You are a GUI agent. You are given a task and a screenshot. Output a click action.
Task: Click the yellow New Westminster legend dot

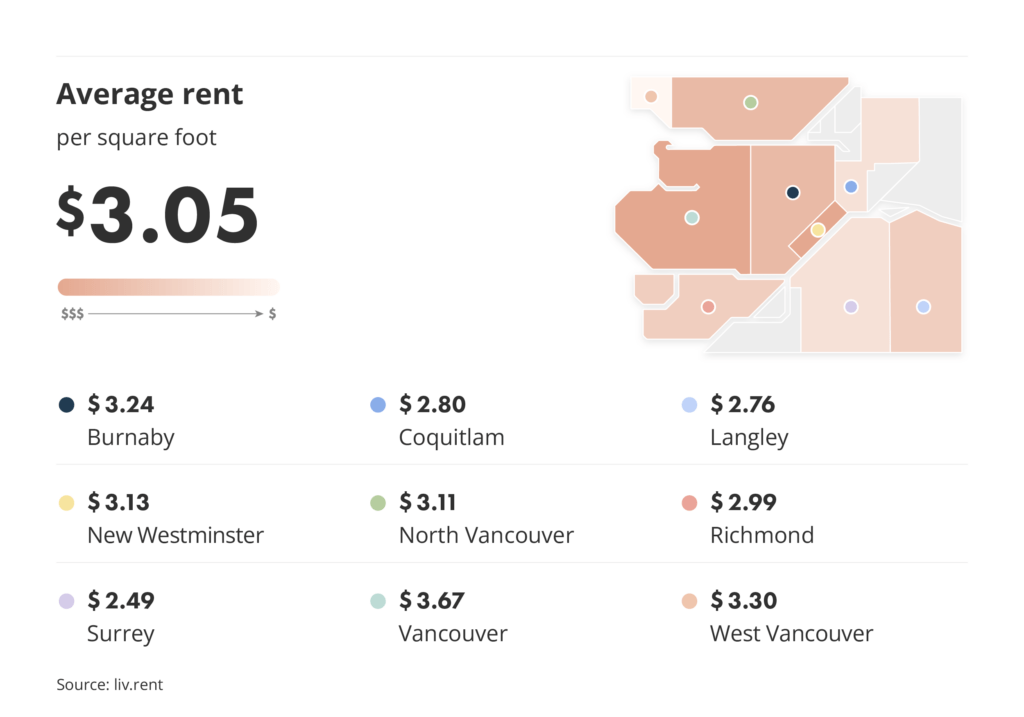[67, 503]
